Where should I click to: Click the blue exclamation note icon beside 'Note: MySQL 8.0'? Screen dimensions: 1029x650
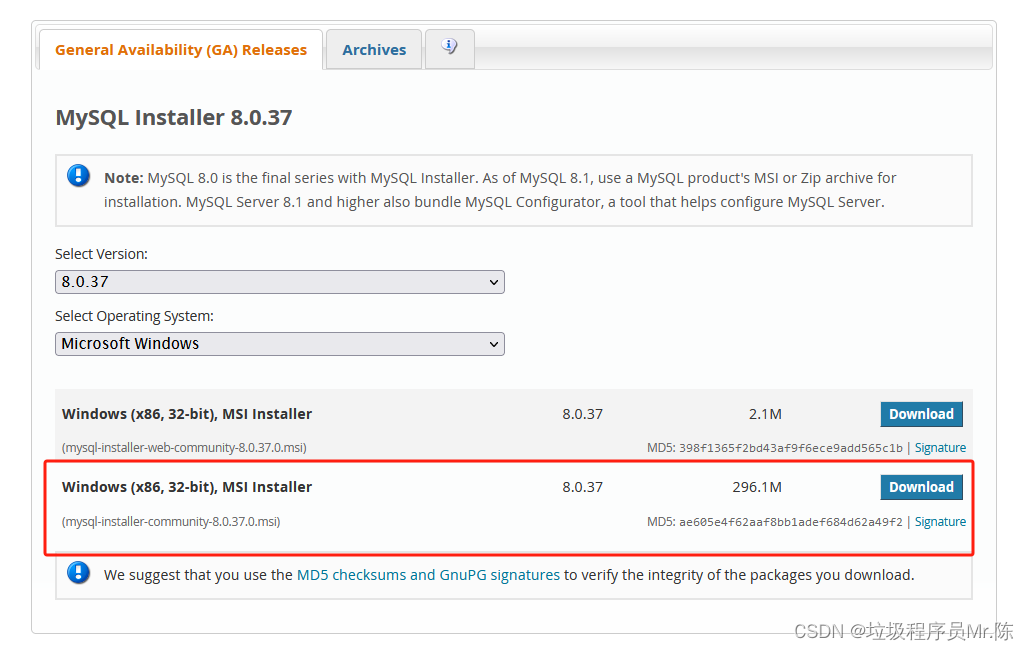pyautogui.click(x=79, y=176)
